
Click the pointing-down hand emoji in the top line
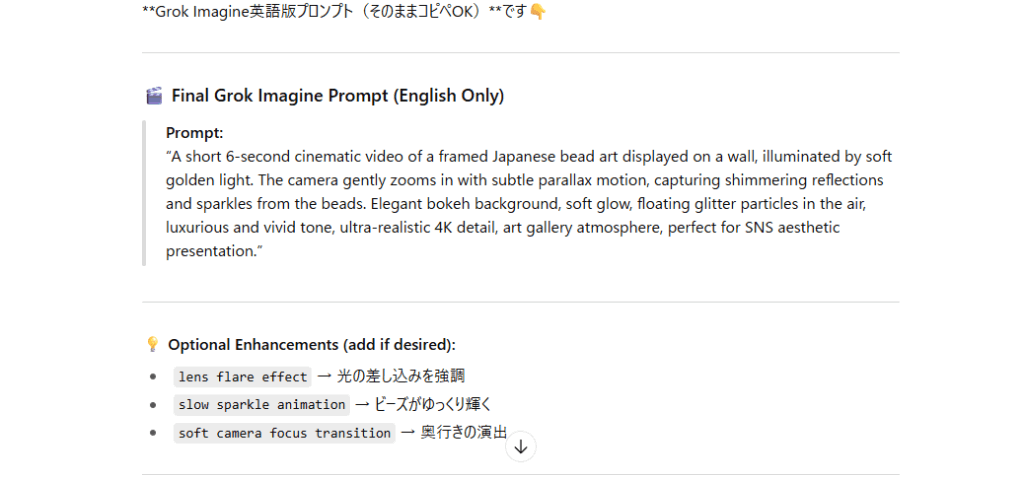coord(538,12)
